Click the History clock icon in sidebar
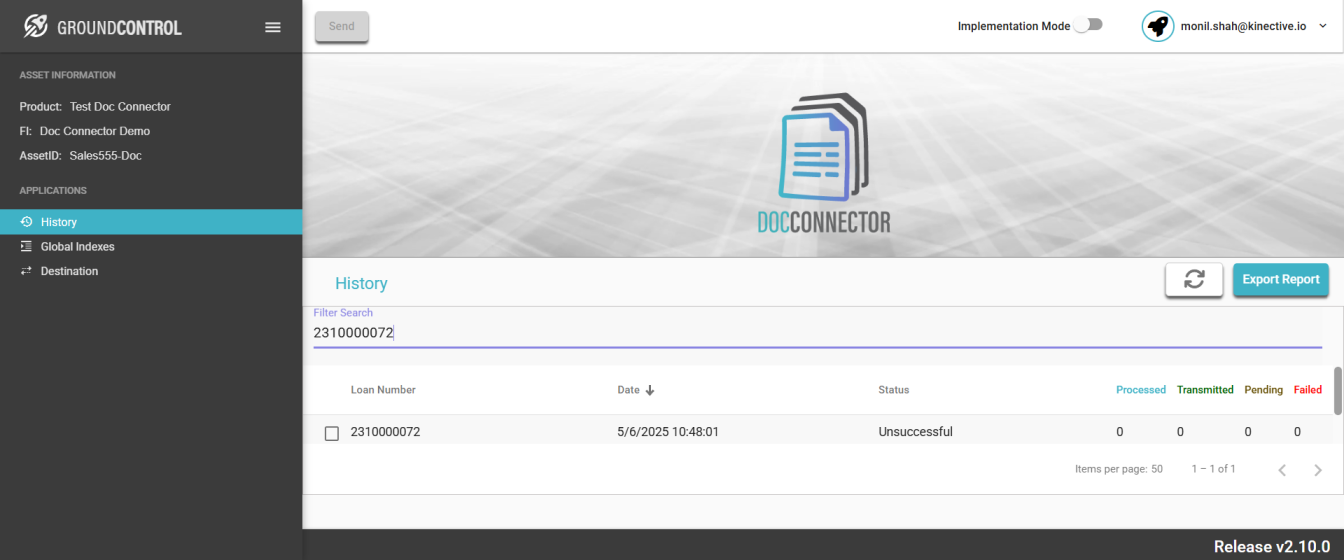Screen dimensions: 1344x560 [x=27, y=222]
